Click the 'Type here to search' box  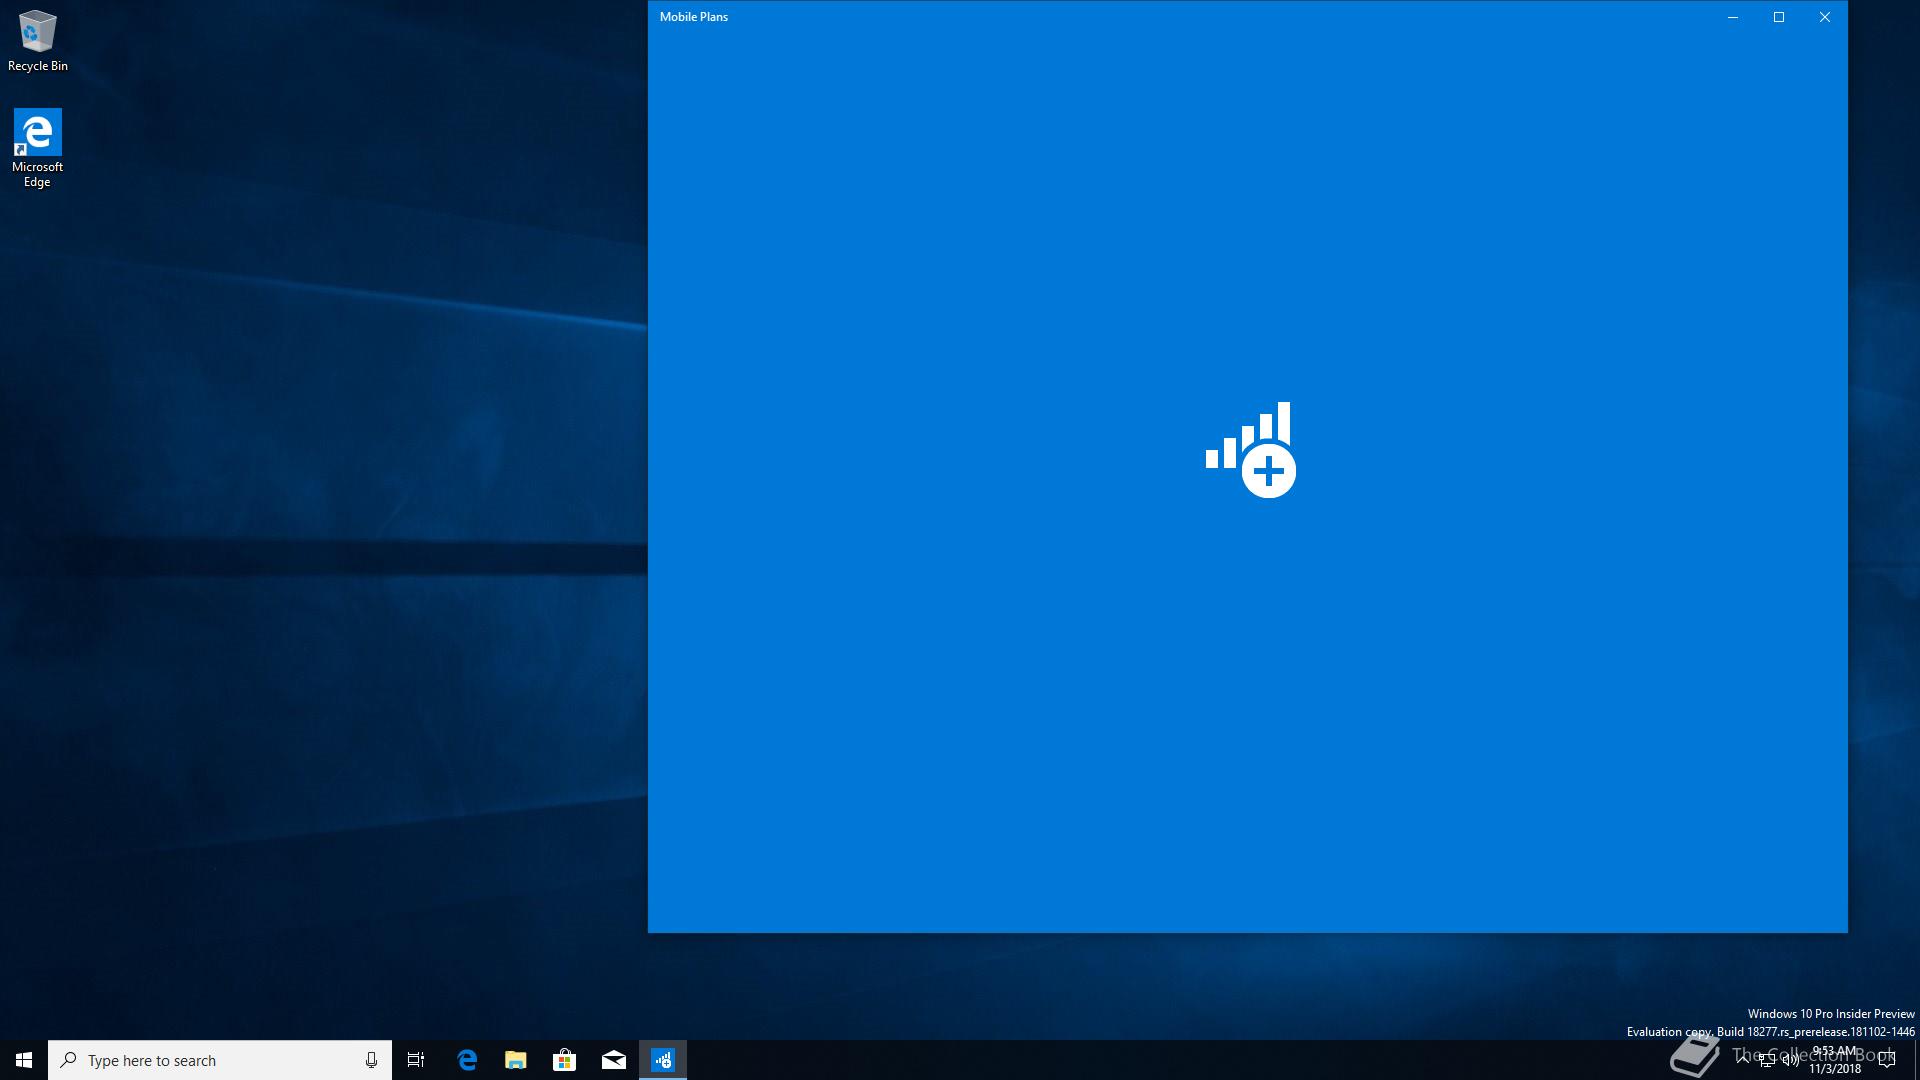pyautogui.click(x=220, y=1060)
